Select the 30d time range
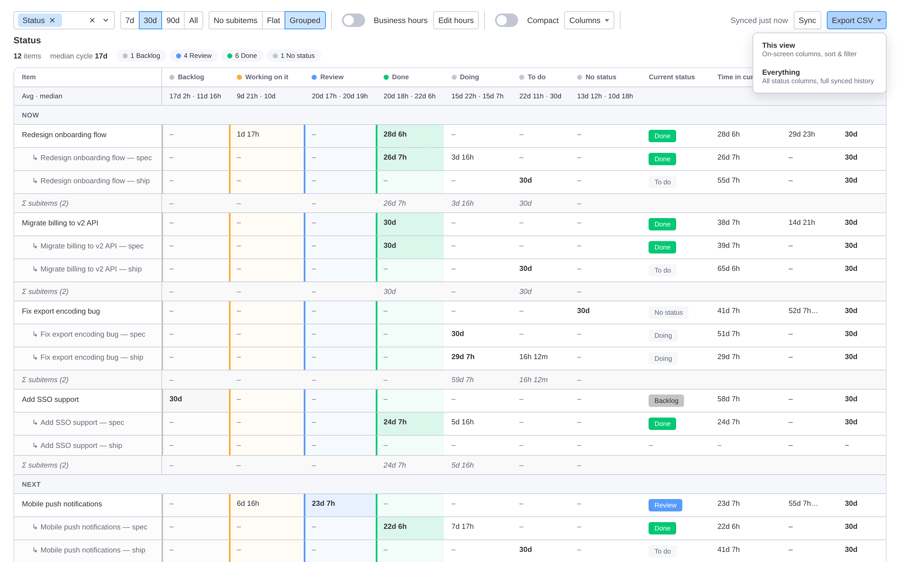Screen dimensions: 900x562 pos(150,20)
